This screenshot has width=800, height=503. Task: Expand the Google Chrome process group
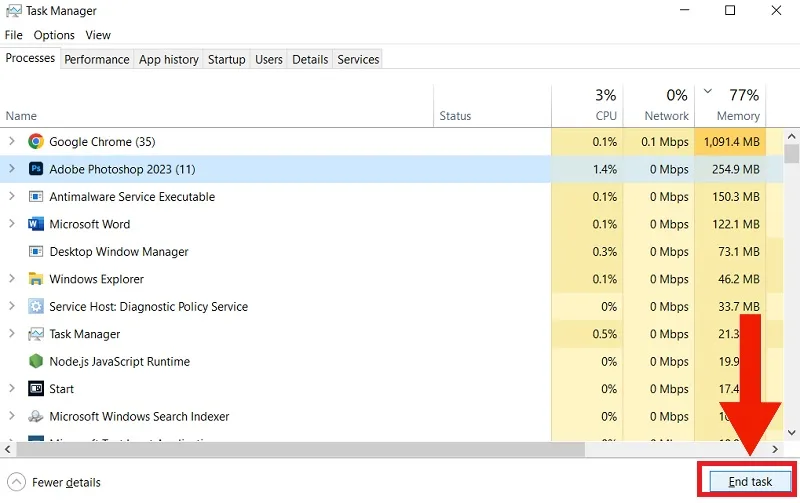pos(12,141)
